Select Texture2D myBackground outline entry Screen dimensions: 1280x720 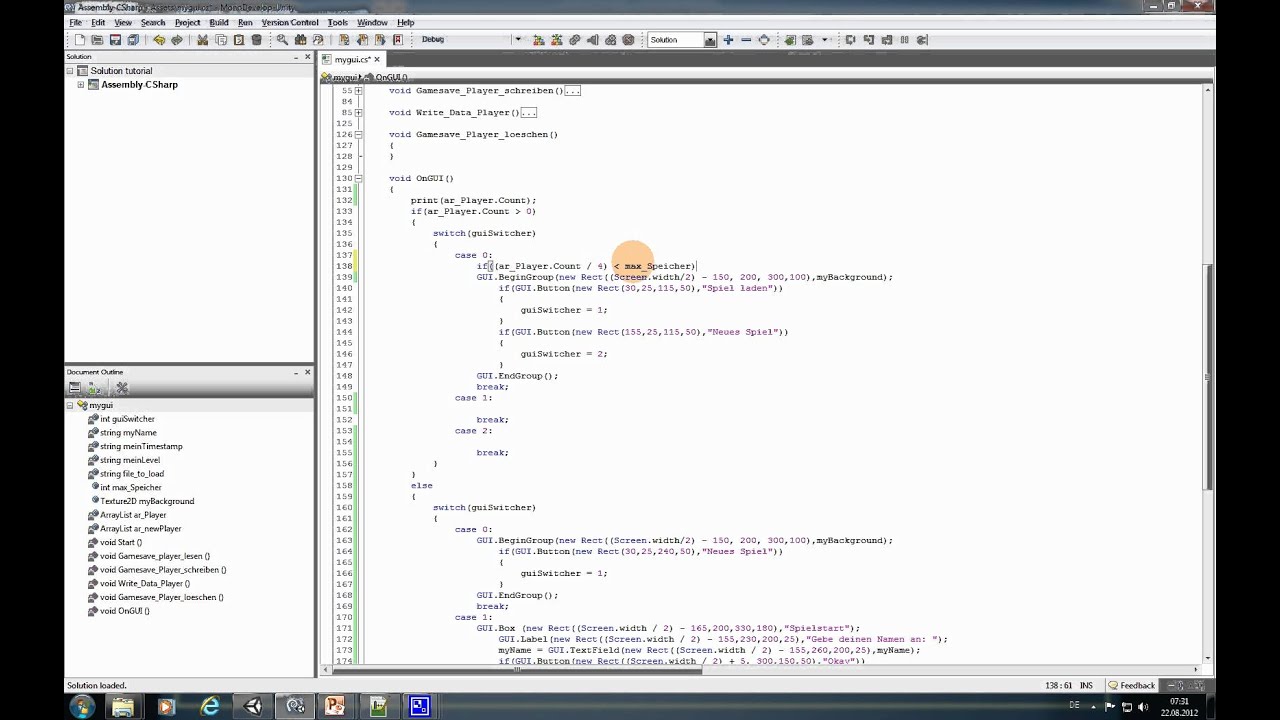(147, 501)
